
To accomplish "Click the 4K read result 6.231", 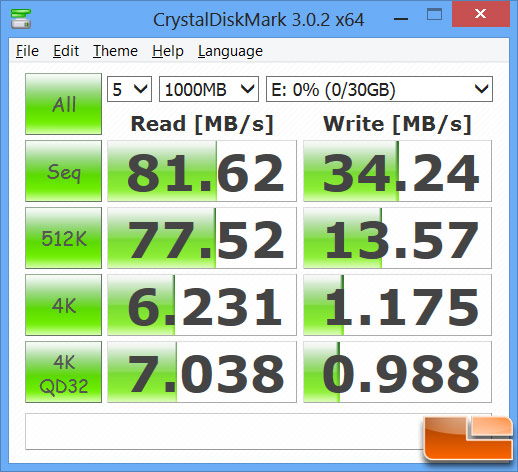I will 202,305.
